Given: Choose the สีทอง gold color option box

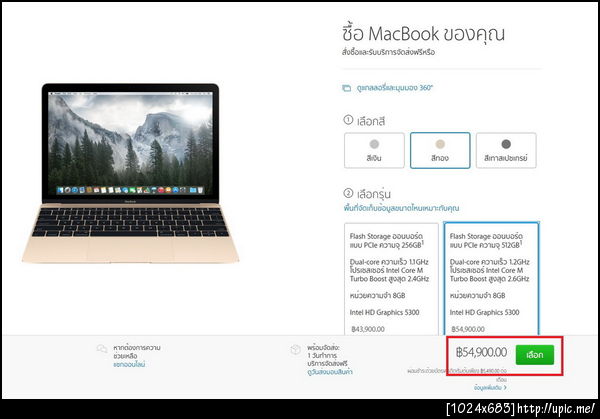Looking at the screenshot, I should [x=440, y=150].
